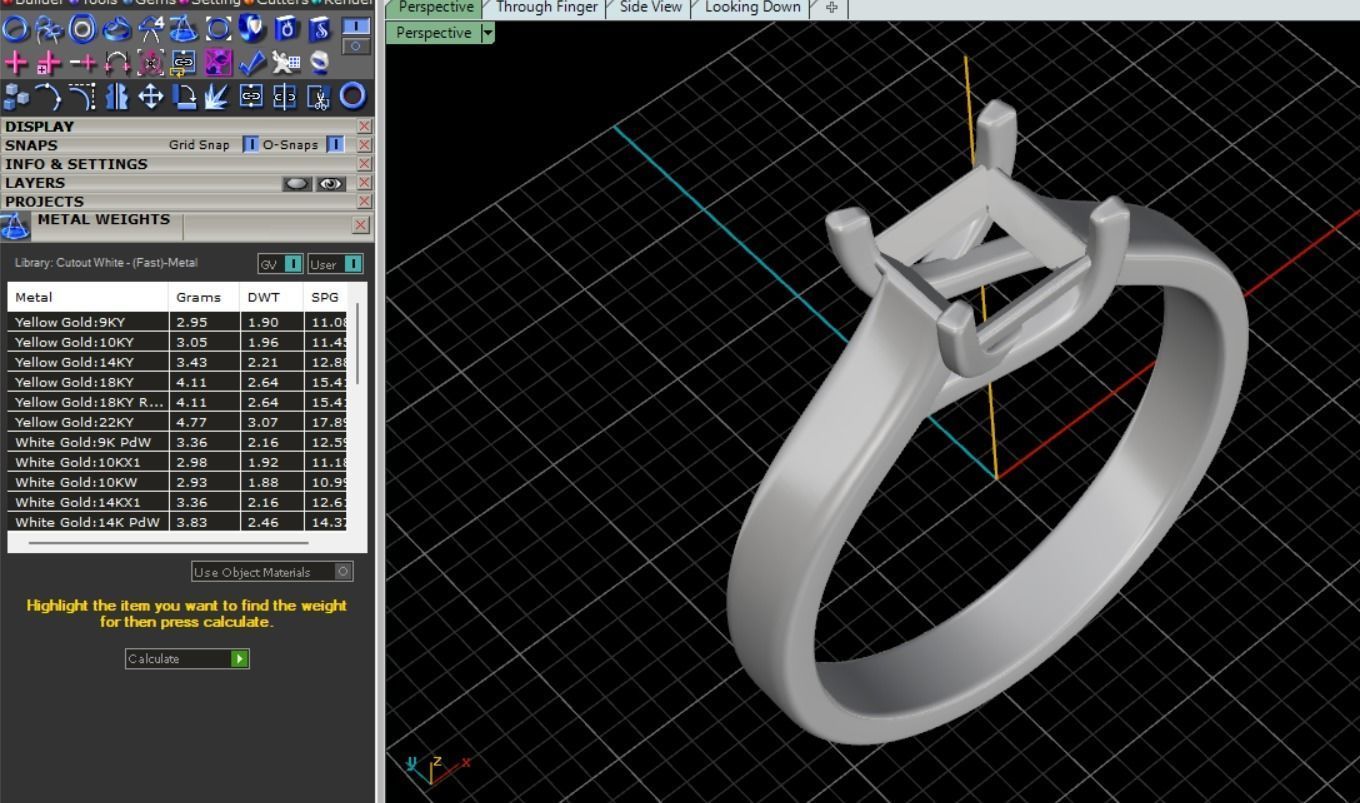Toggle the lower O switch beside toolbar
This screenshot has width=1360, height=803.
coord(356,46)
